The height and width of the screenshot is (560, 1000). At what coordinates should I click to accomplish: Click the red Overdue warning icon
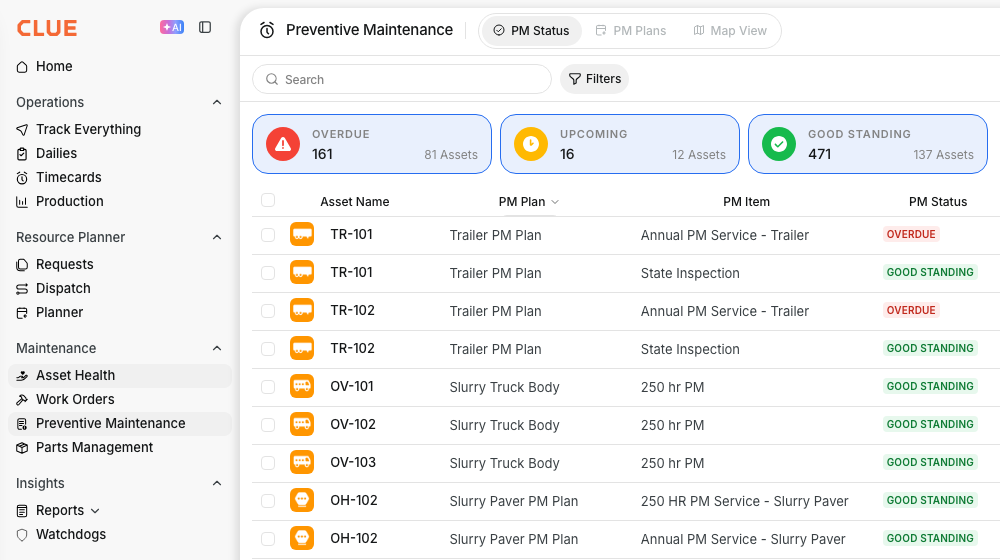(x=283, y=144)
